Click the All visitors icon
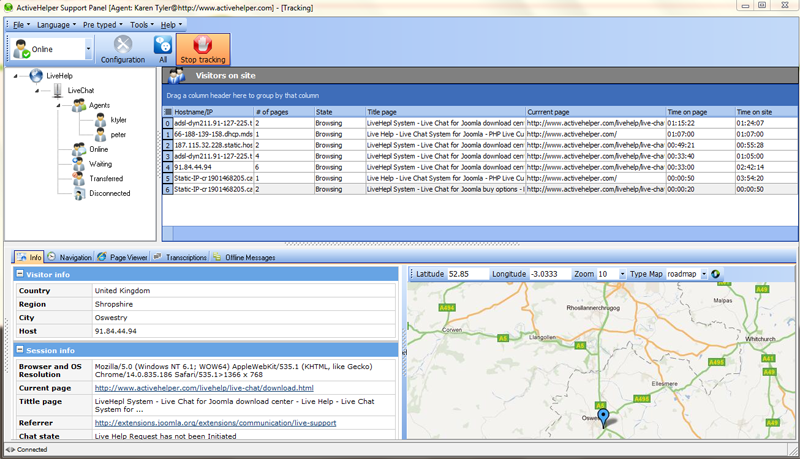The image size is (800, 459). point(163,49)
